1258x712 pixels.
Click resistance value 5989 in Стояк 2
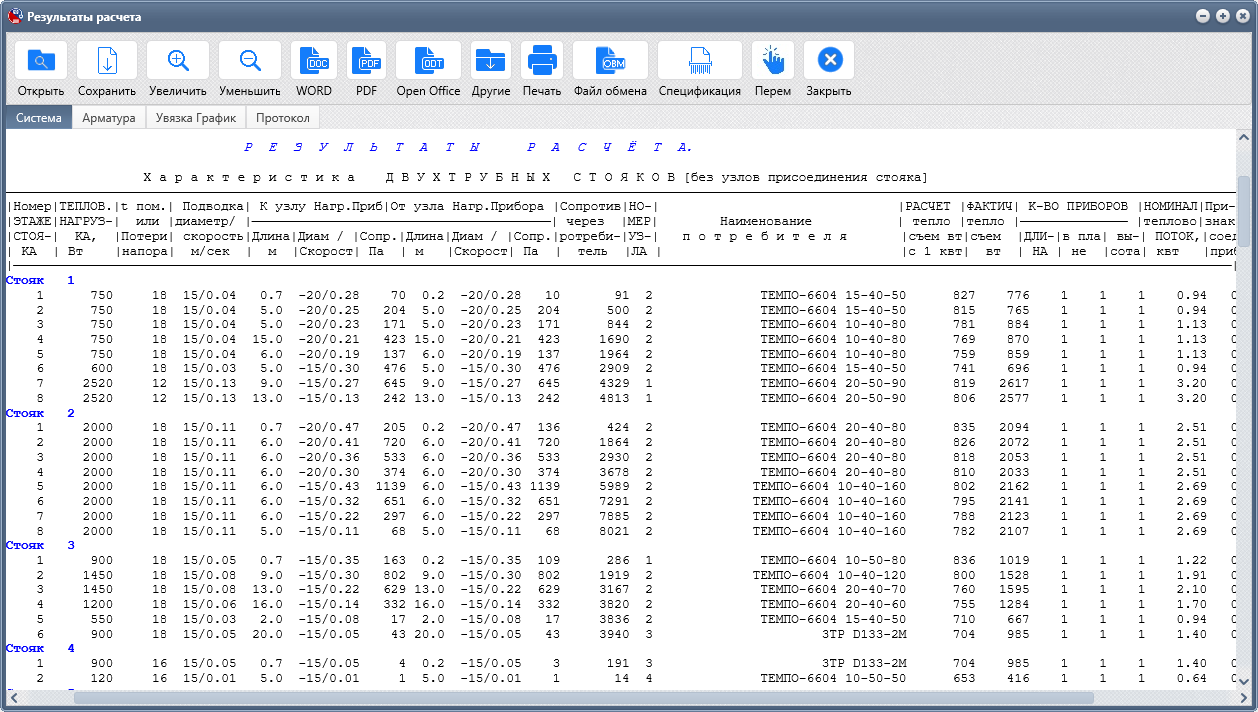[615, 486]
